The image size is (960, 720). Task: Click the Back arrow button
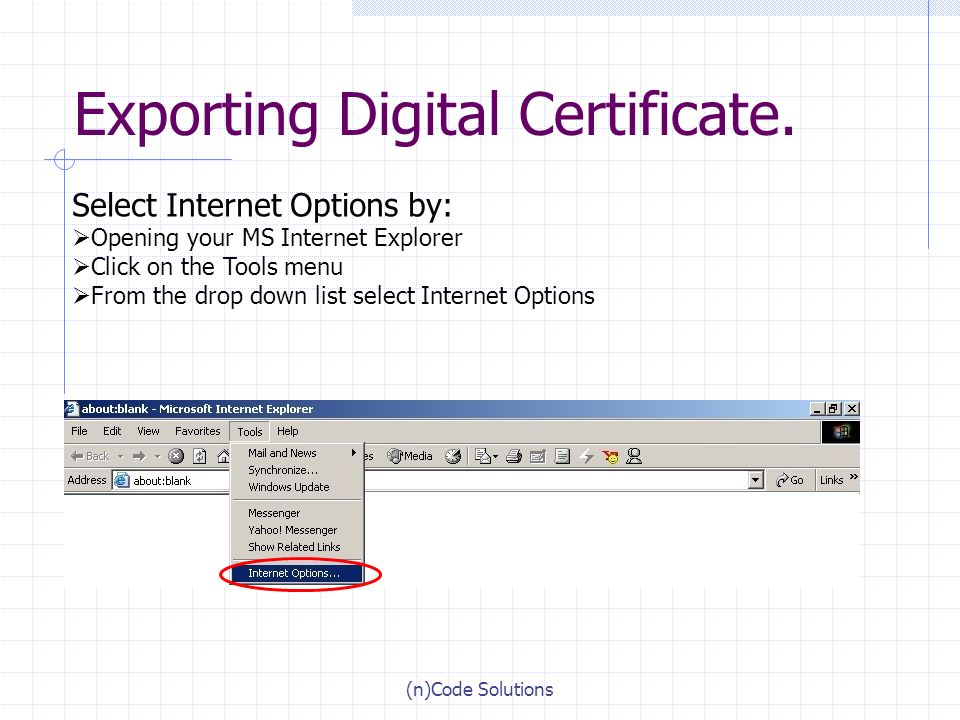89,456
